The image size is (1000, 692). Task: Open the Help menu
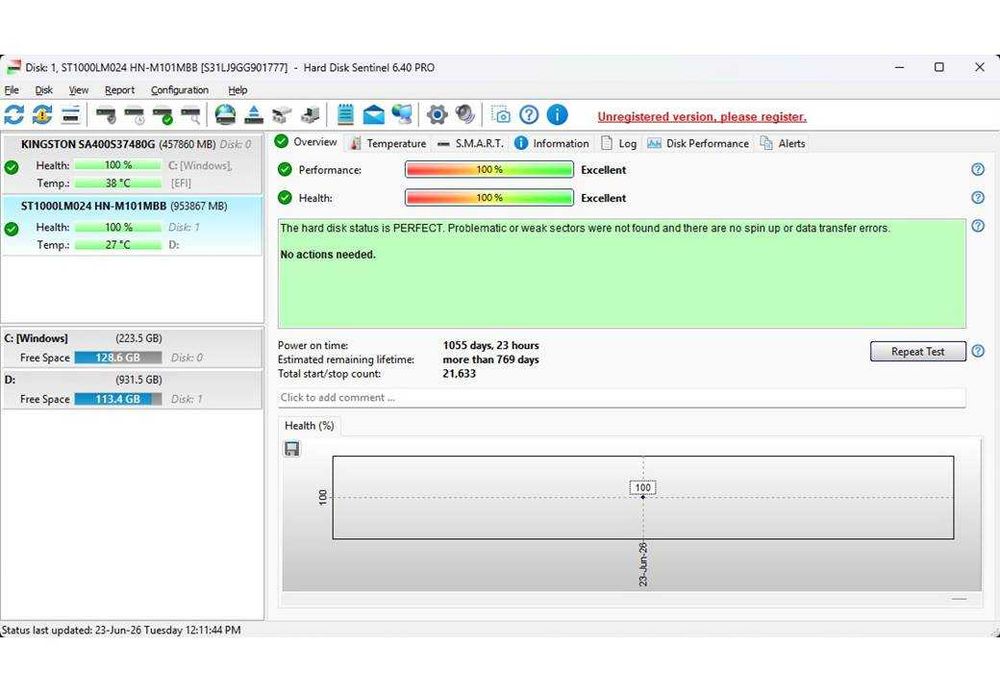coord(237,90)
